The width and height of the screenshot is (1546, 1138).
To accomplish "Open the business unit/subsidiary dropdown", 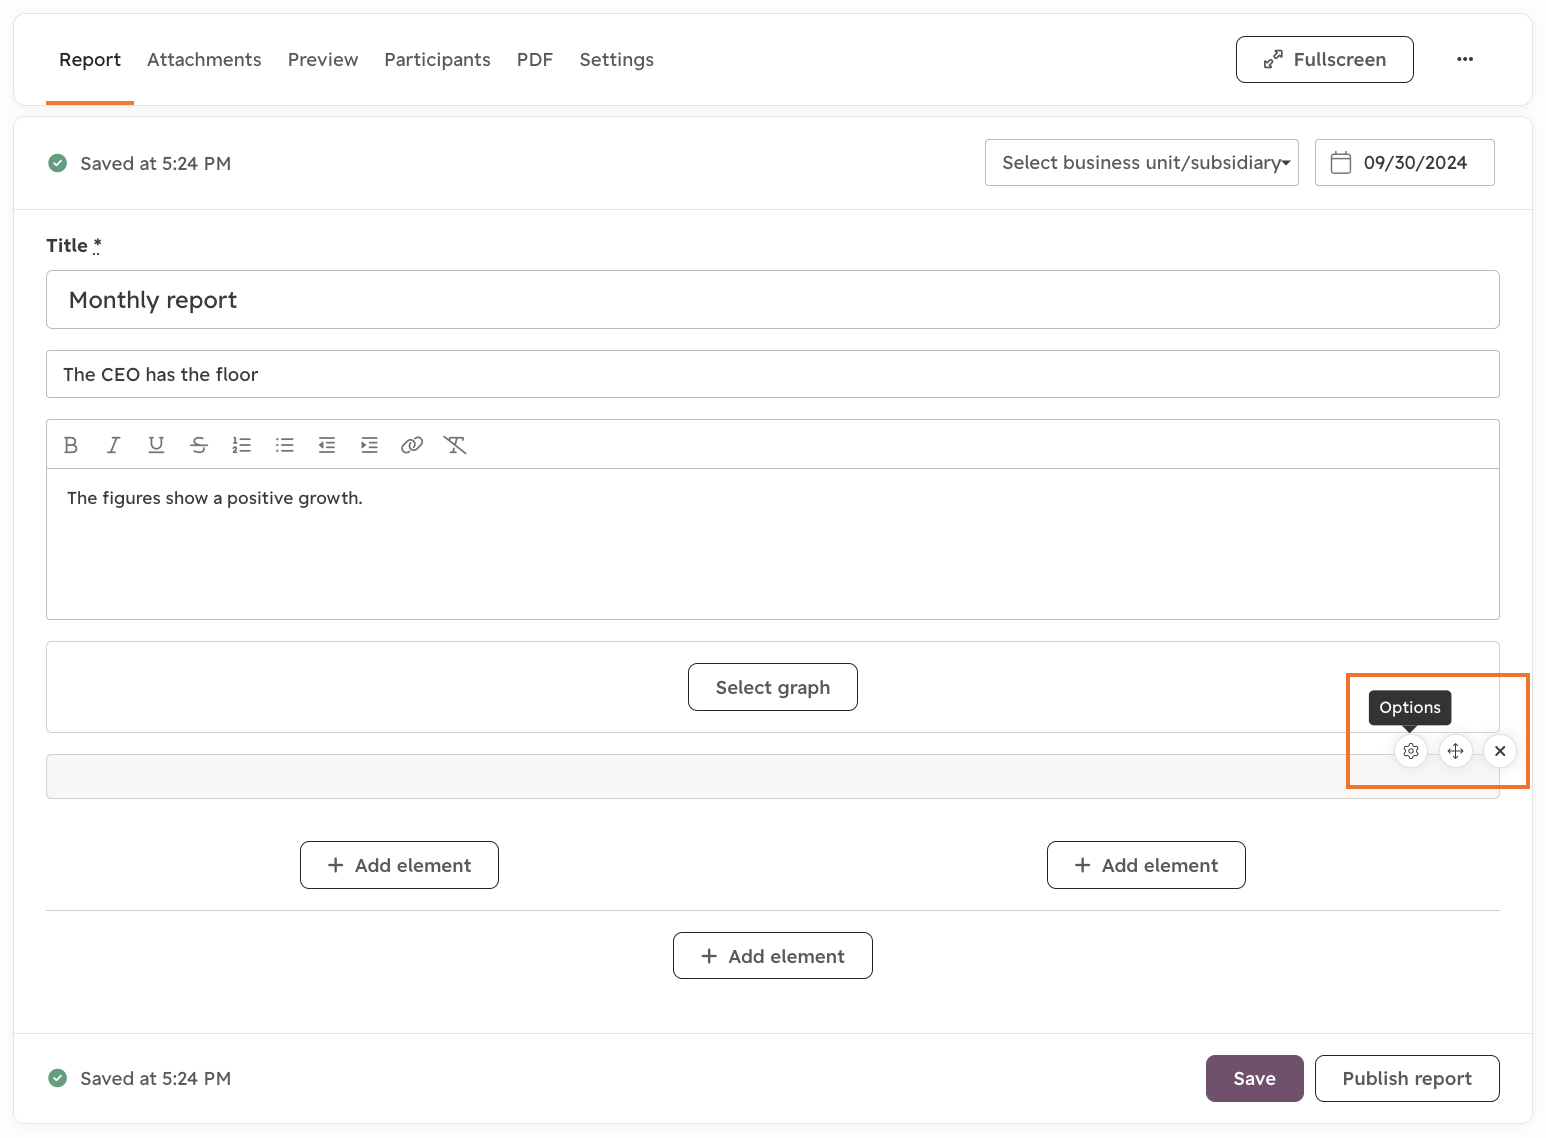I will 1142,163.
